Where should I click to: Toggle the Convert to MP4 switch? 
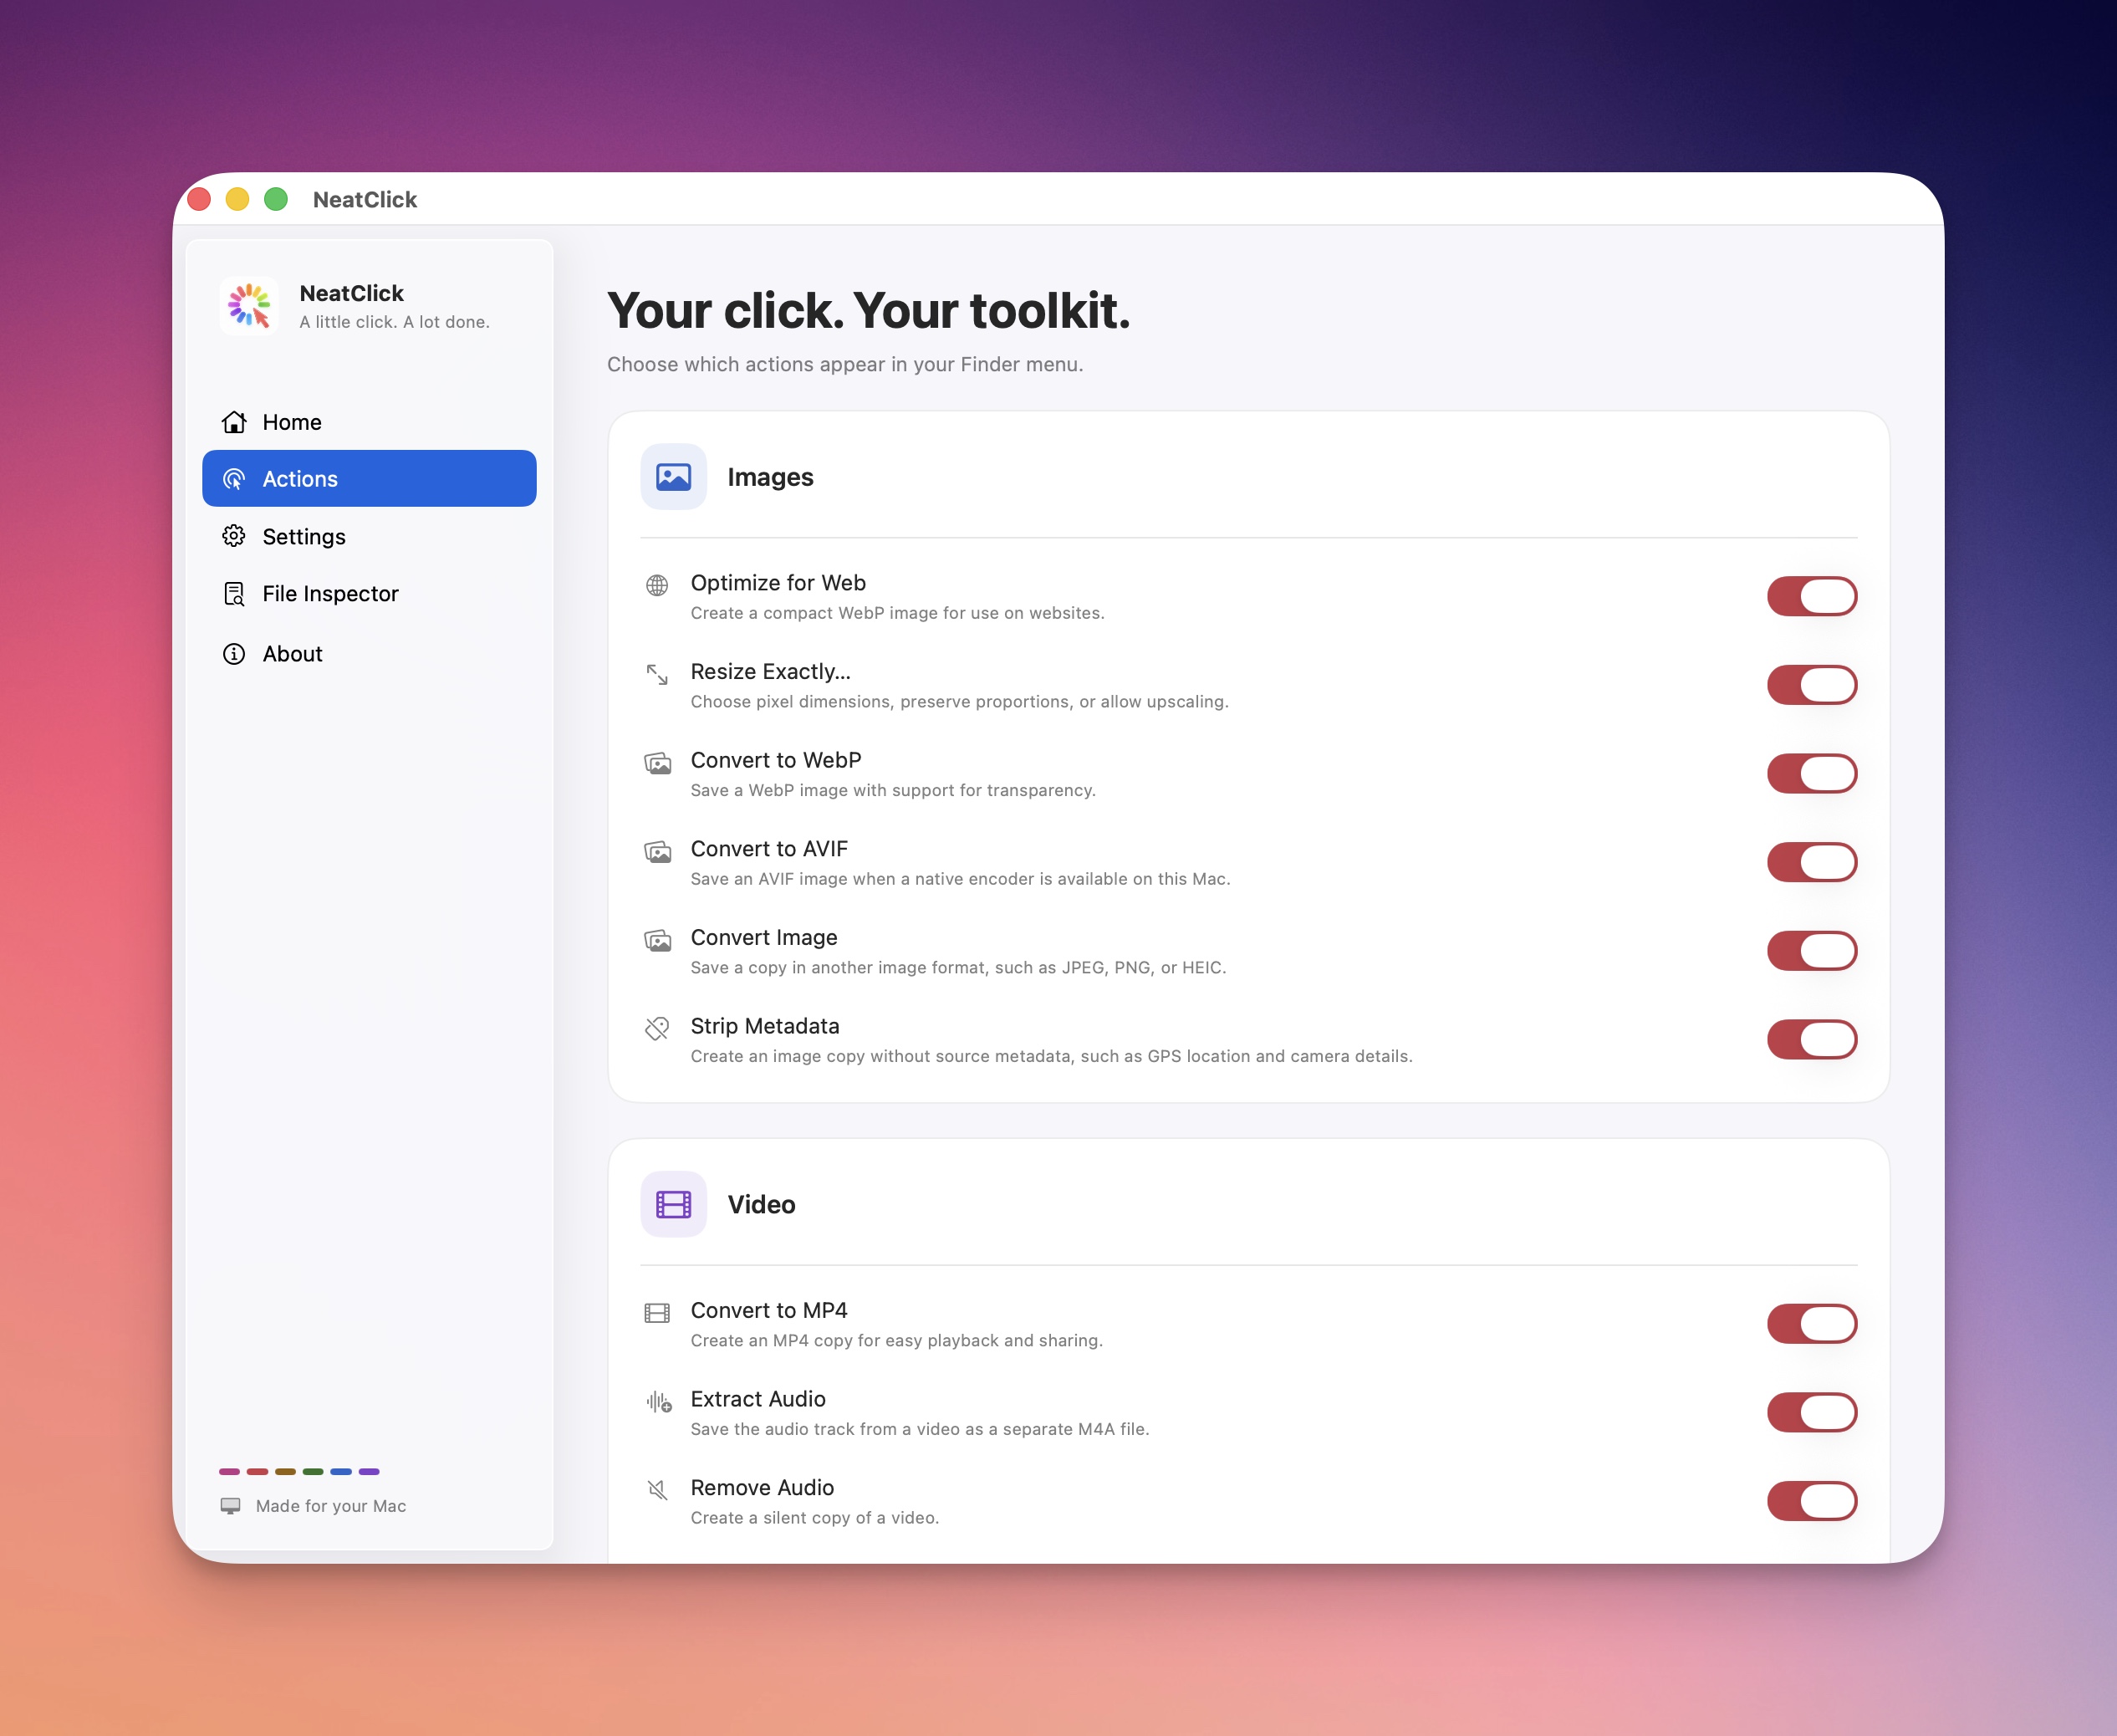tap(1811, 1324)
